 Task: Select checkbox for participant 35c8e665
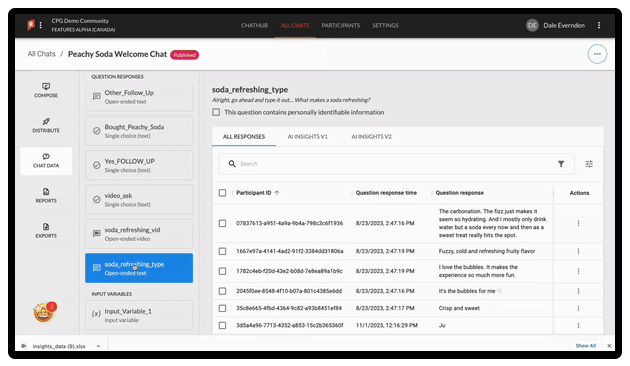[222, 308]
